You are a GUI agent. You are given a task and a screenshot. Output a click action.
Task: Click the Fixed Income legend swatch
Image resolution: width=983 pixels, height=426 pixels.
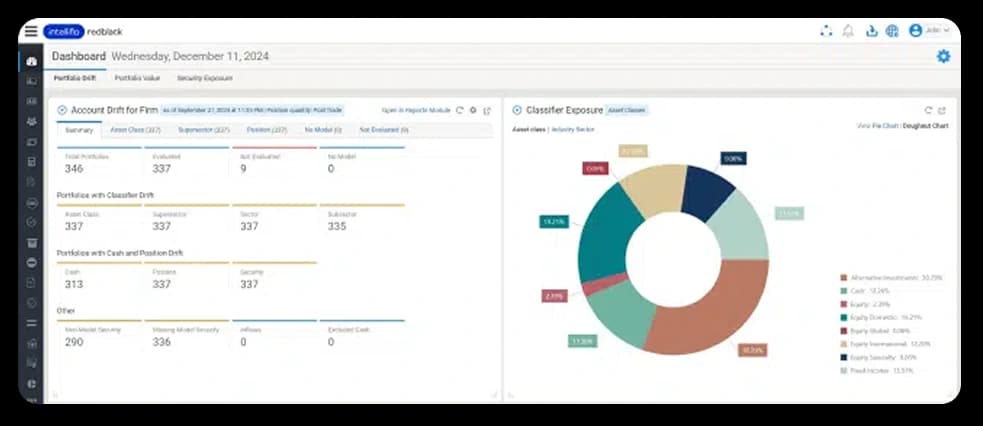(844, 371)
